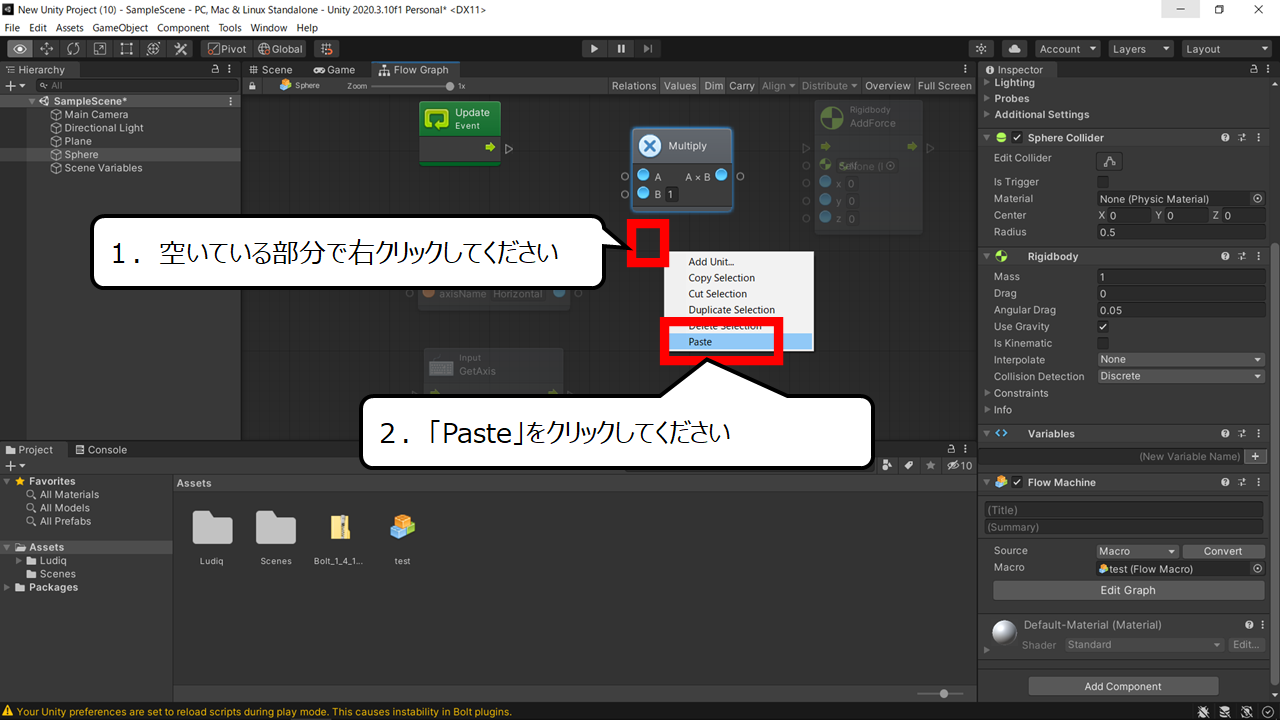
Task: Open the cloud services icon
Action: [1014, 49]
